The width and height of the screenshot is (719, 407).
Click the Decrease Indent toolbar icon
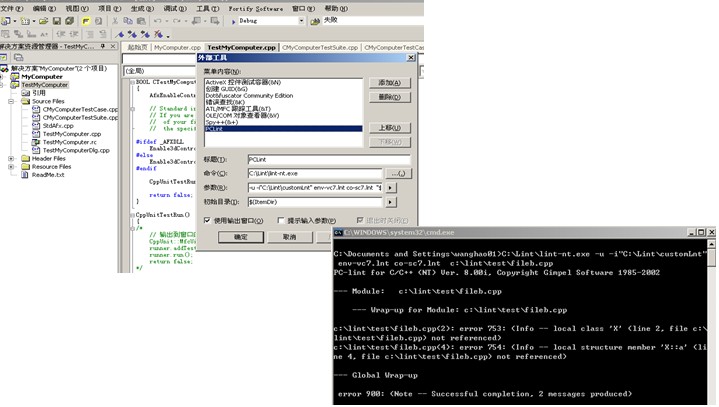[61, 34]
